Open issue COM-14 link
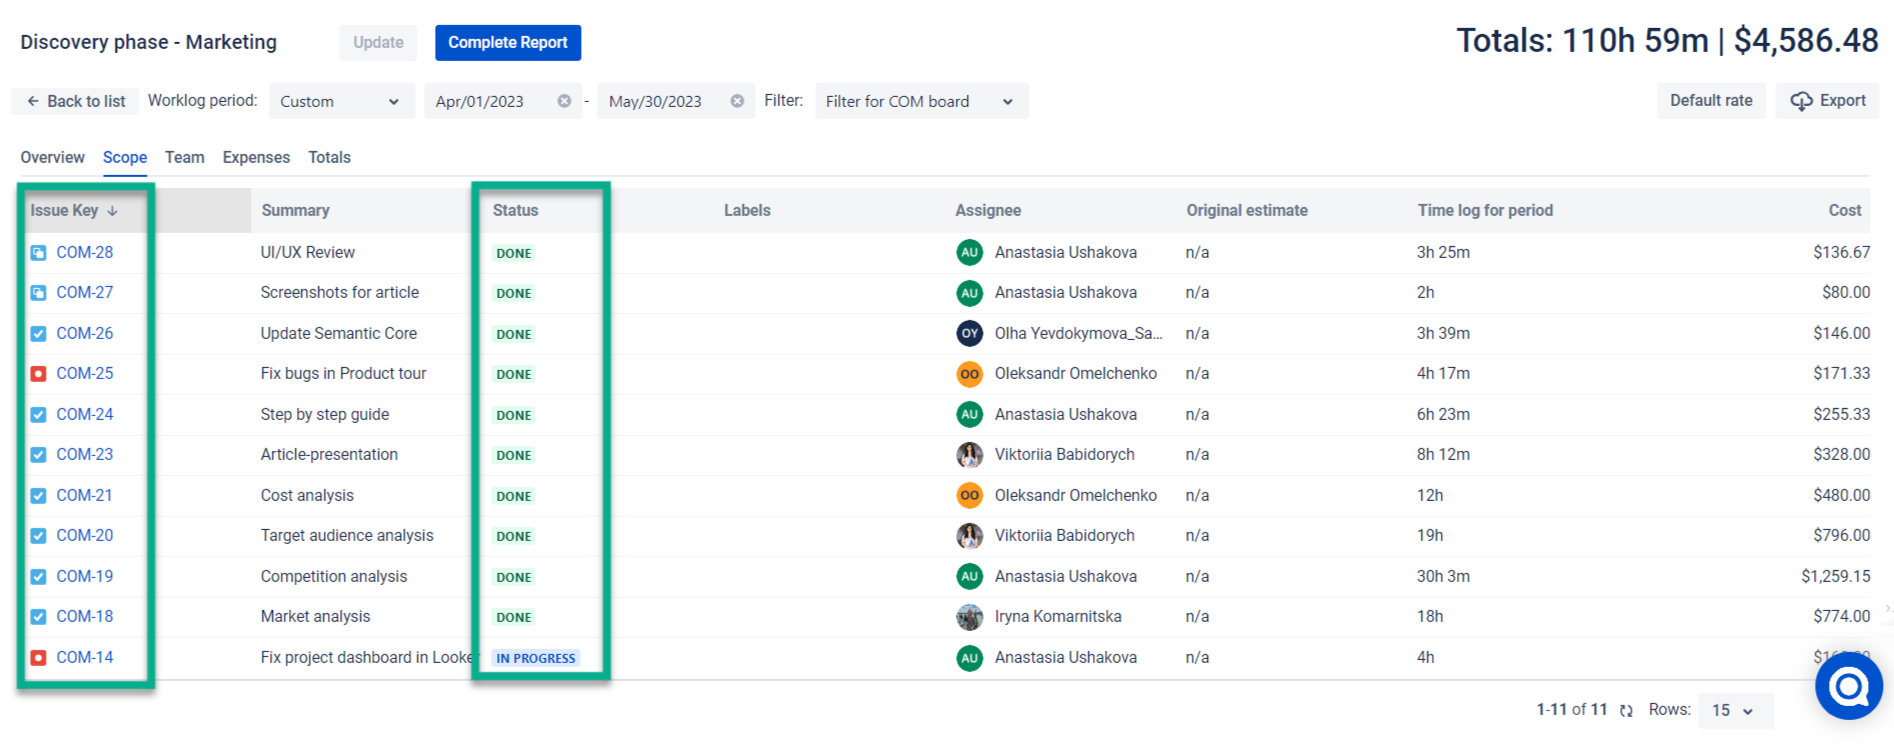Screen dimensions: 1894x756 (85, 658)
